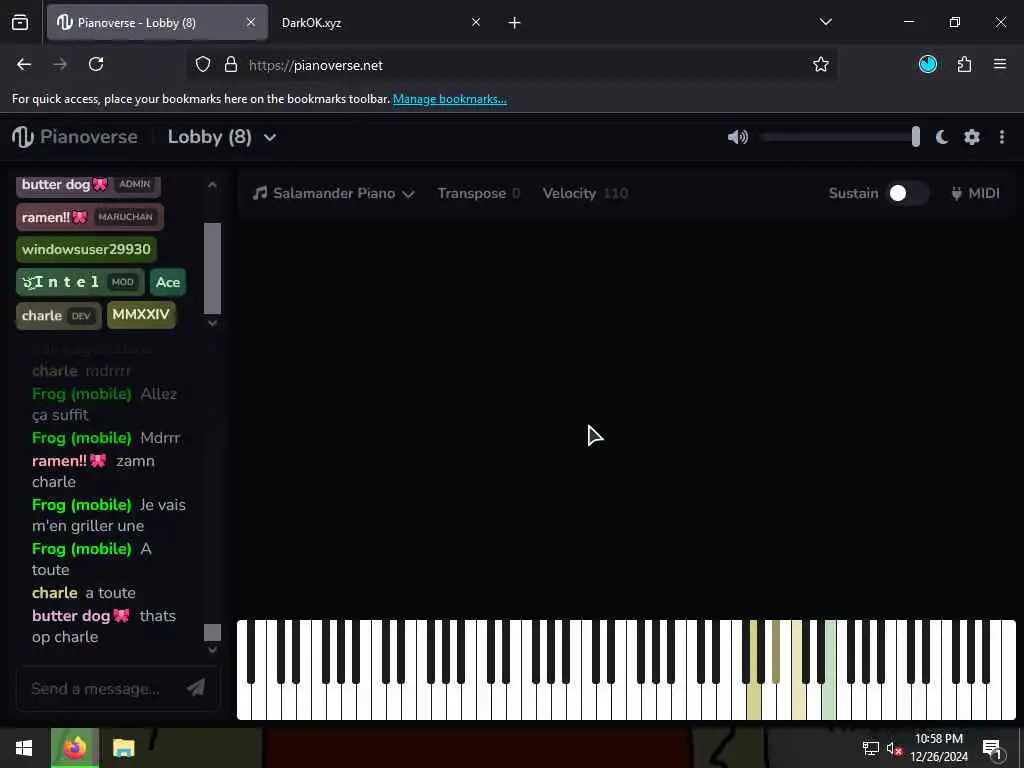Select the Pianoverse - Lobby (8) tab
This screenshot has height=768, width=1024.
tap(157, 23)
